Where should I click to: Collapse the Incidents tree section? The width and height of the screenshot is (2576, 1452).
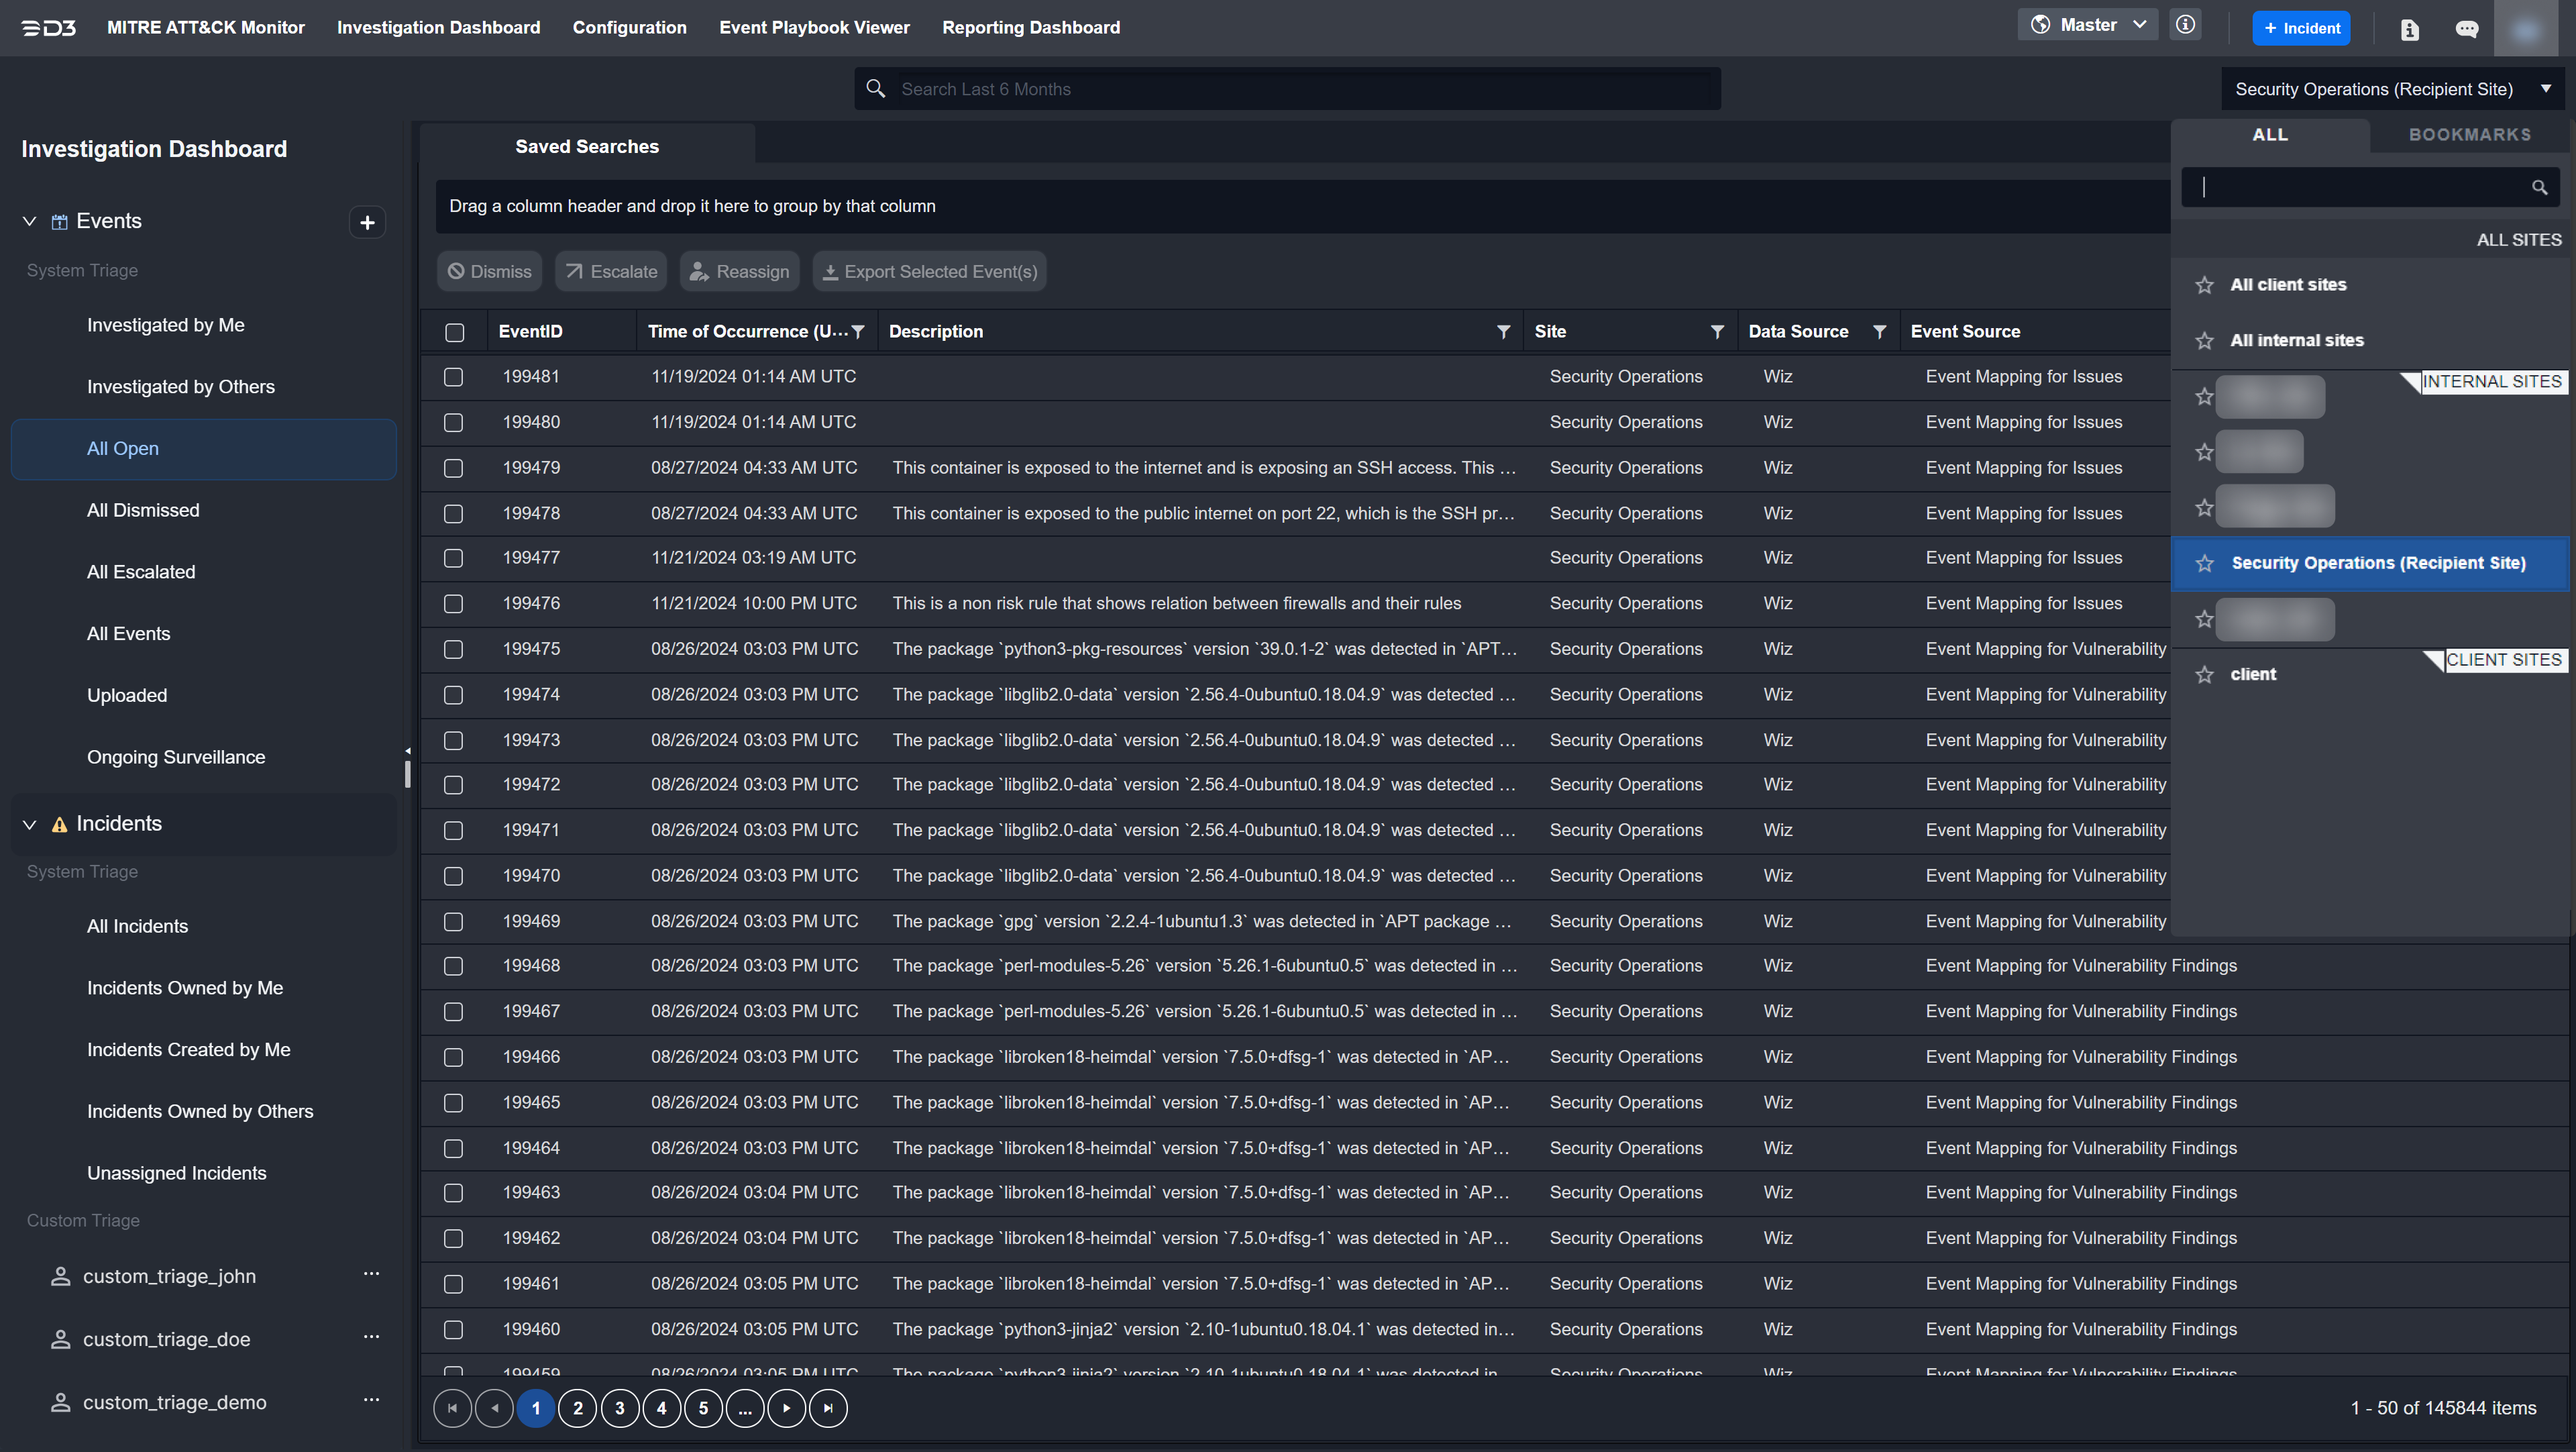pyautogui.click(x=29, y=825)
